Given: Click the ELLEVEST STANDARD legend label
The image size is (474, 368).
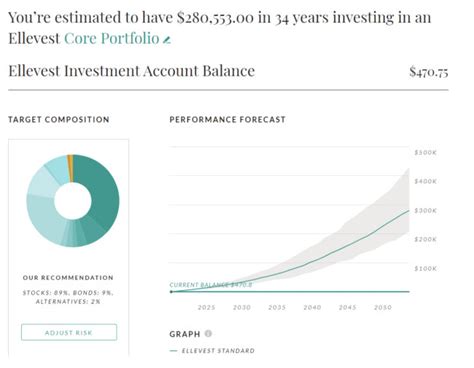Looking at the screenshot, I should click(x=218, y=351).
